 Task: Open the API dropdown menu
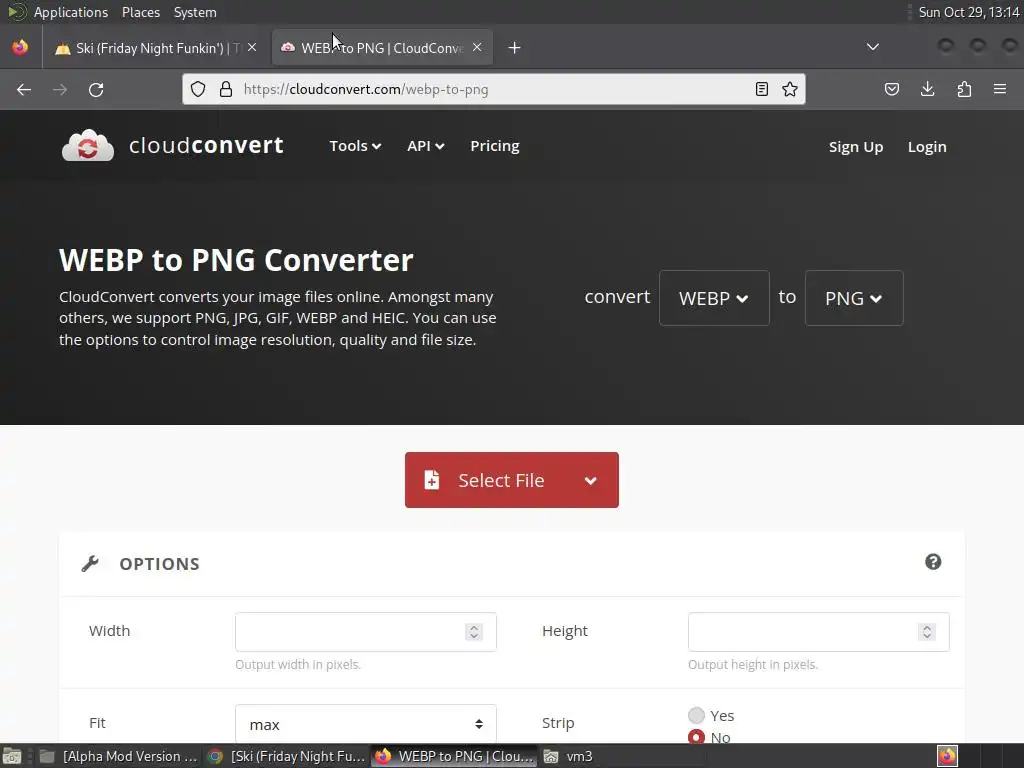click(426, 146)
